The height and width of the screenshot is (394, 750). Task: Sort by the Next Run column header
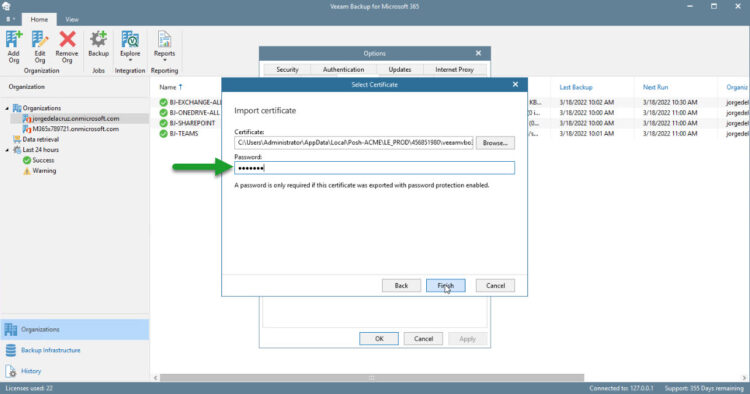655,87
